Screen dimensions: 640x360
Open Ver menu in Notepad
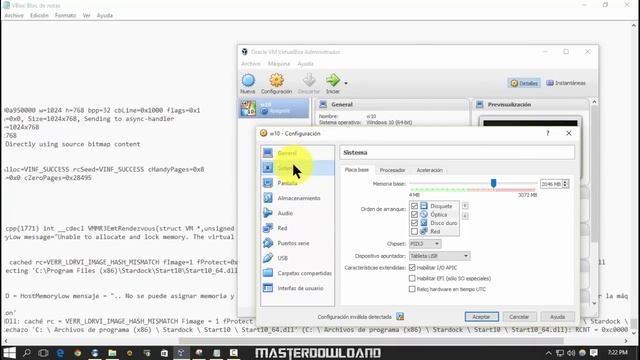87,16
